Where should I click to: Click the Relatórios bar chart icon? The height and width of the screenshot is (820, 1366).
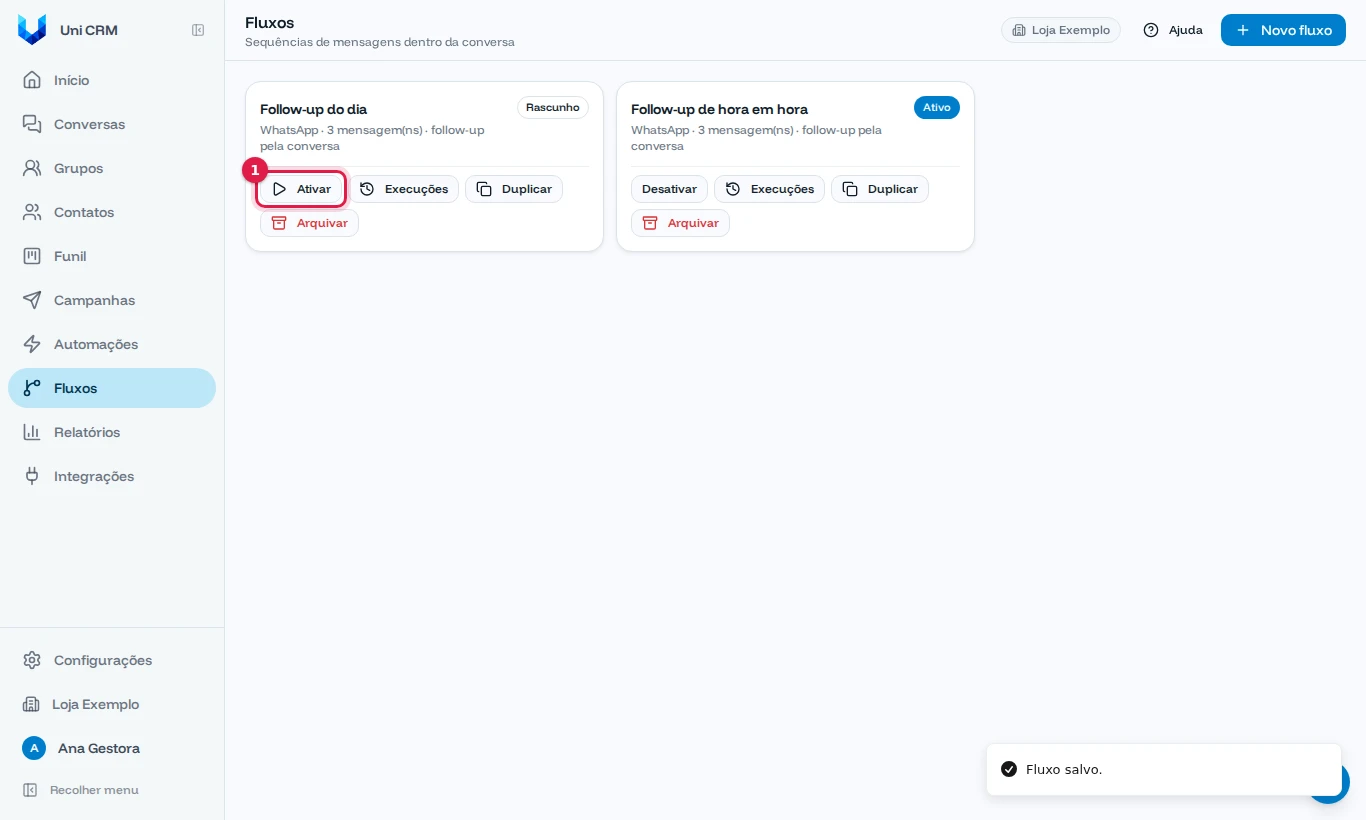(x=32, y=432)
